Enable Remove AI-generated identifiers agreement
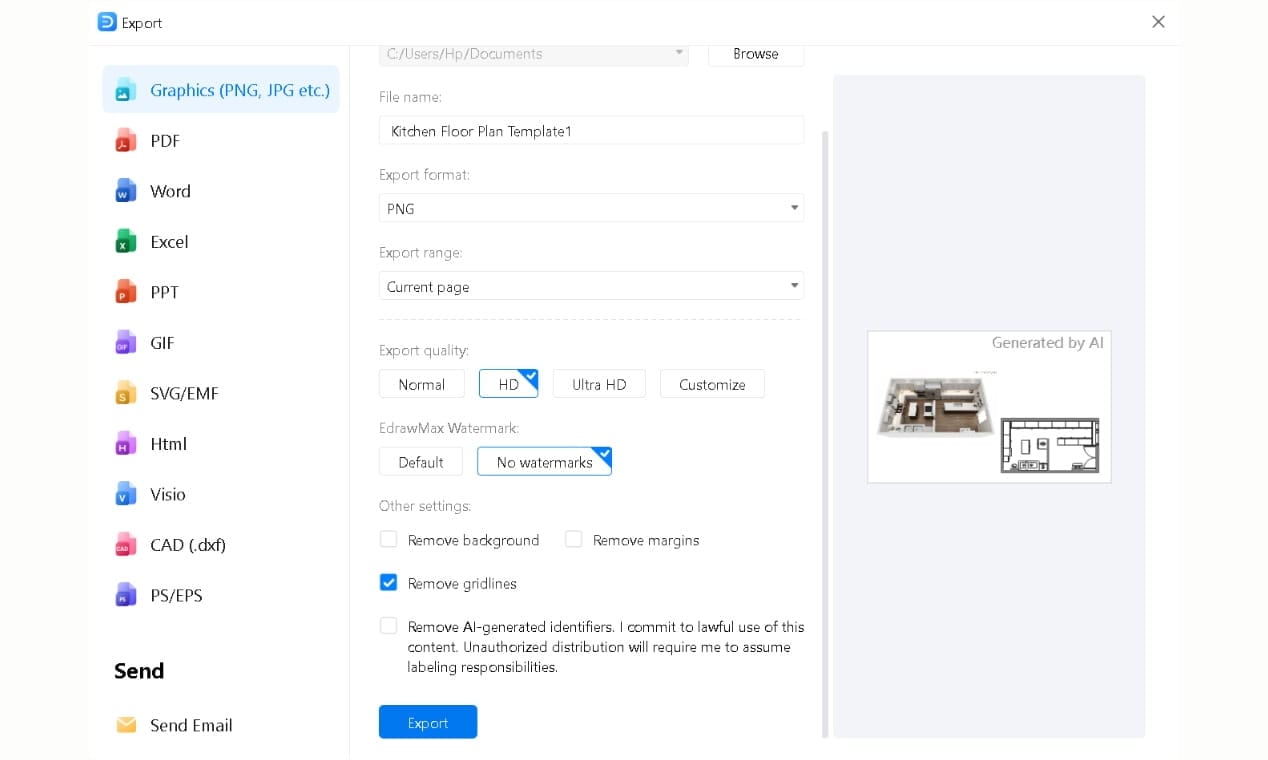1268x760 pixels. click(x=388, y=626)
